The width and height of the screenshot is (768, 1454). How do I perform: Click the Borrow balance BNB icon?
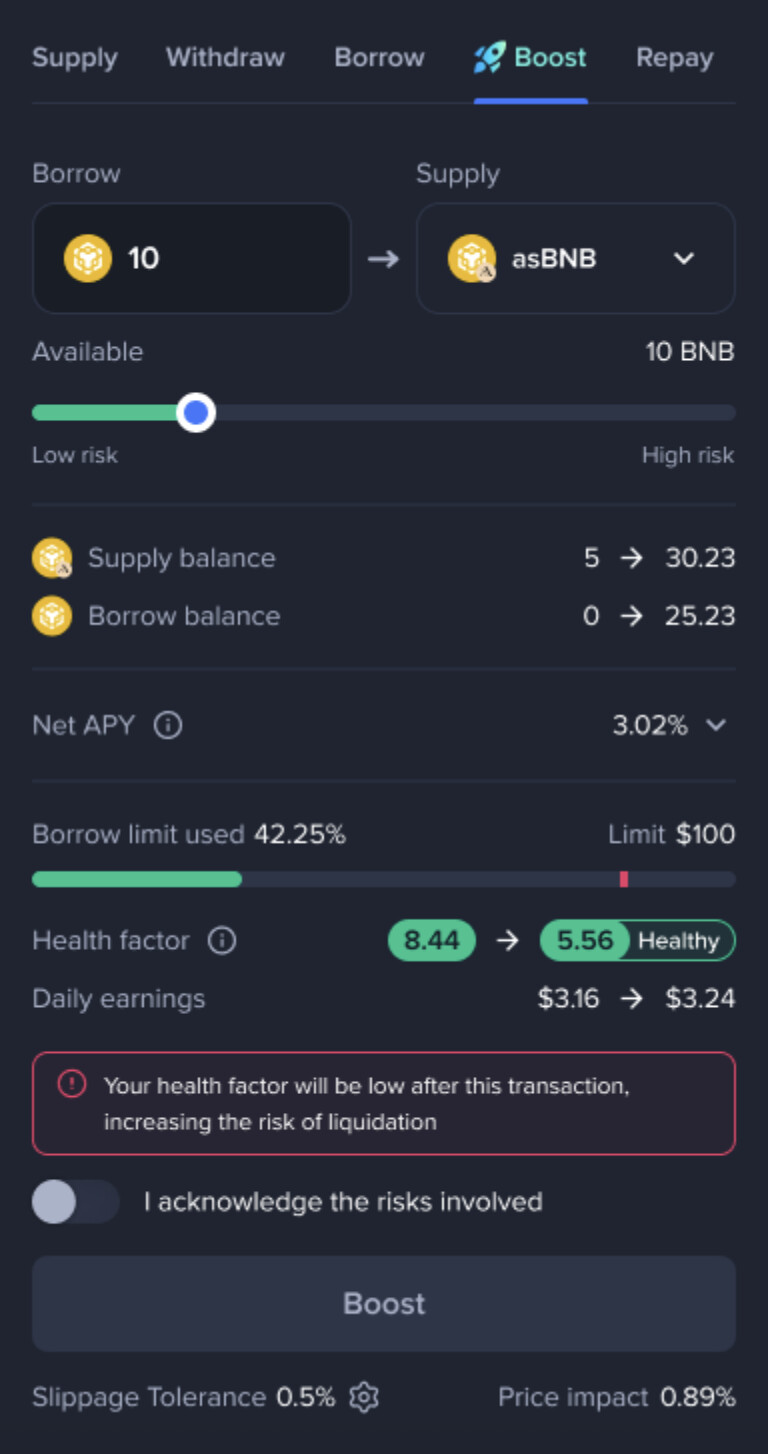[52, 616]
